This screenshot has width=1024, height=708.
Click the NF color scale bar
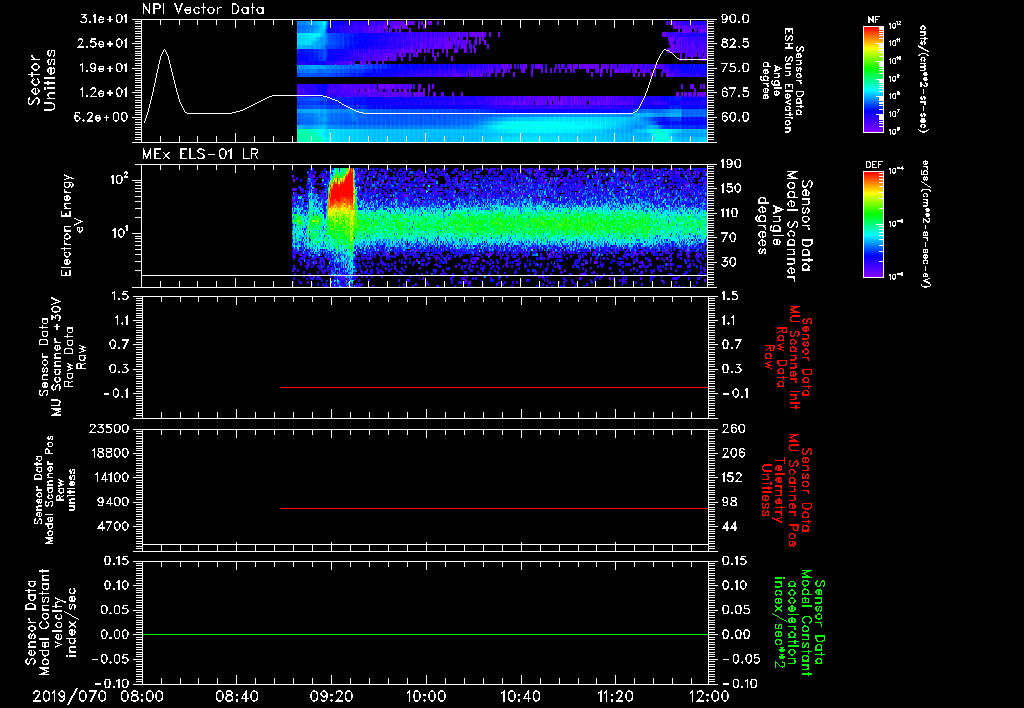pos(873,78)
